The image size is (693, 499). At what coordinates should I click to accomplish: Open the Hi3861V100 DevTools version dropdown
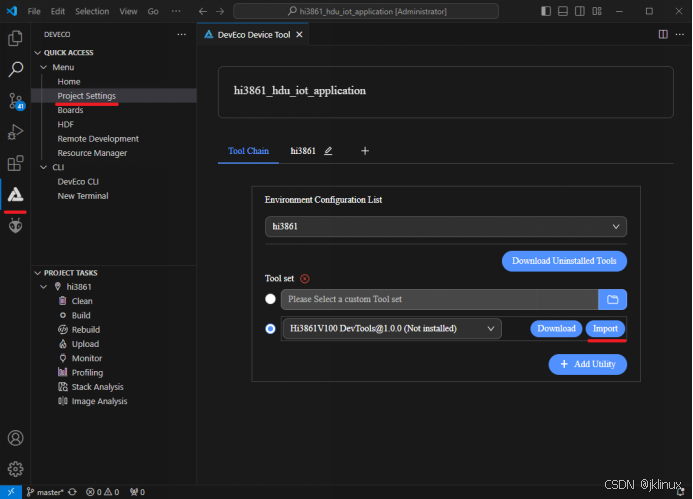coord(392,329)
